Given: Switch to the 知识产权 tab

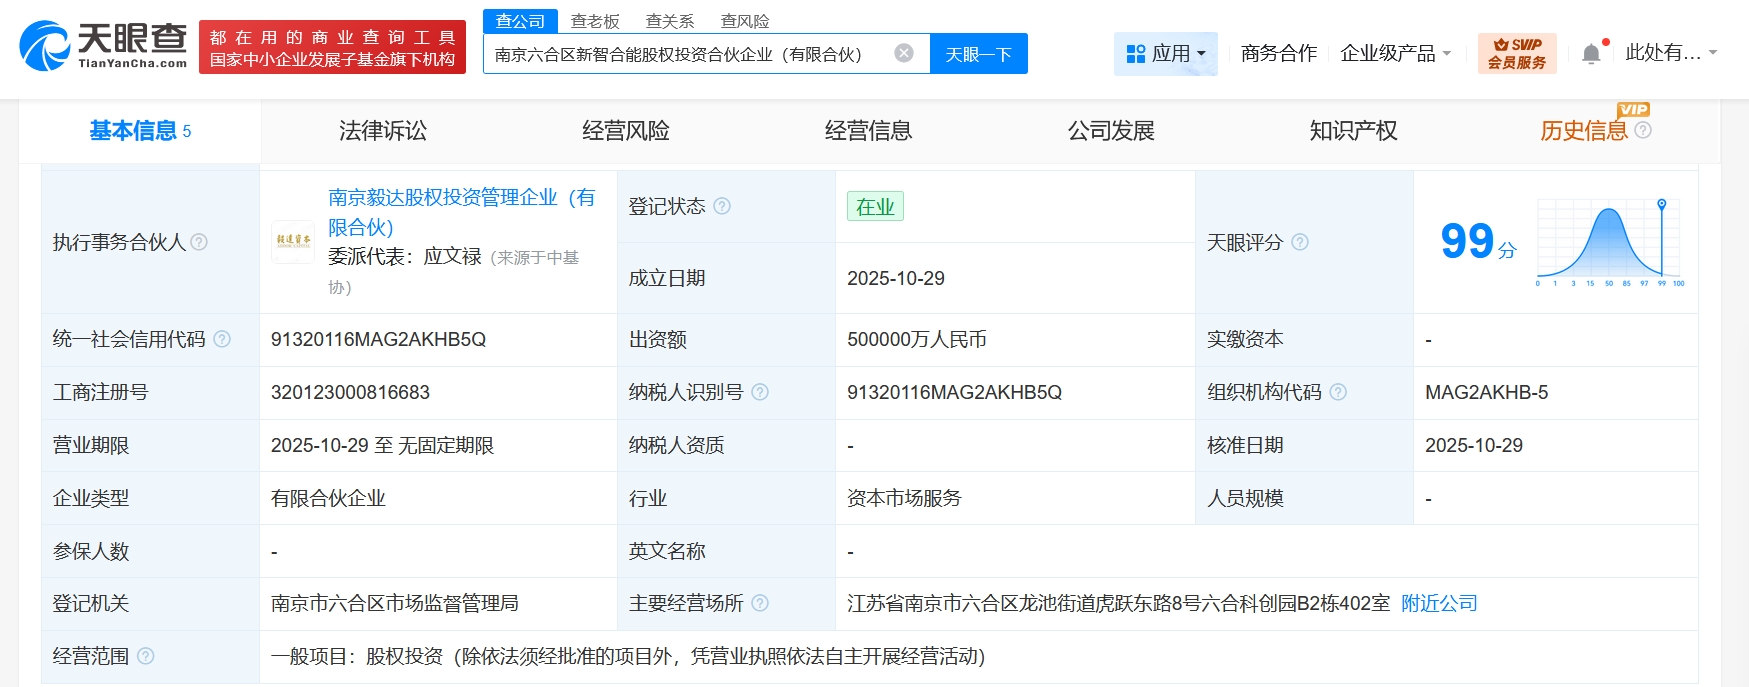Looking at the screenshot, I should [1353, 131].
